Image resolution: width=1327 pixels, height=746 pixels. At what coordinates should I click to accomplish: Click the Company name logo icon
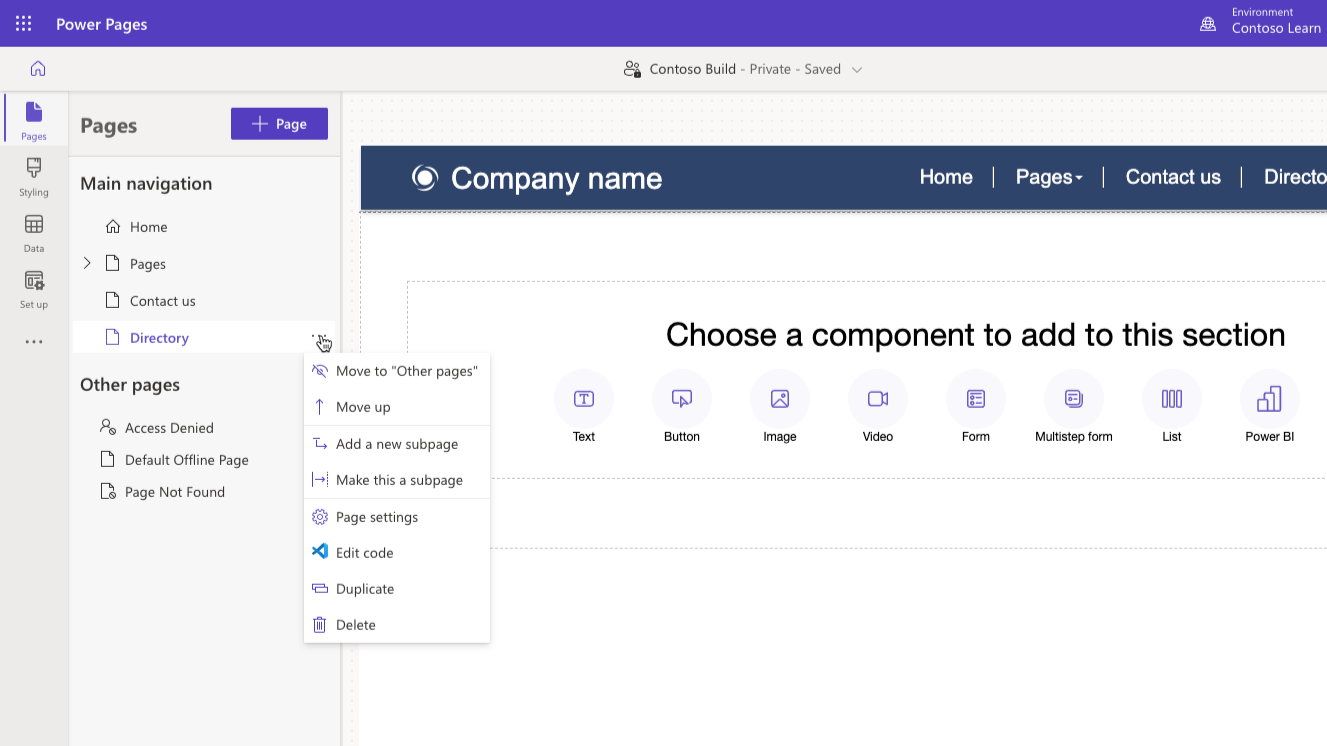425,178
